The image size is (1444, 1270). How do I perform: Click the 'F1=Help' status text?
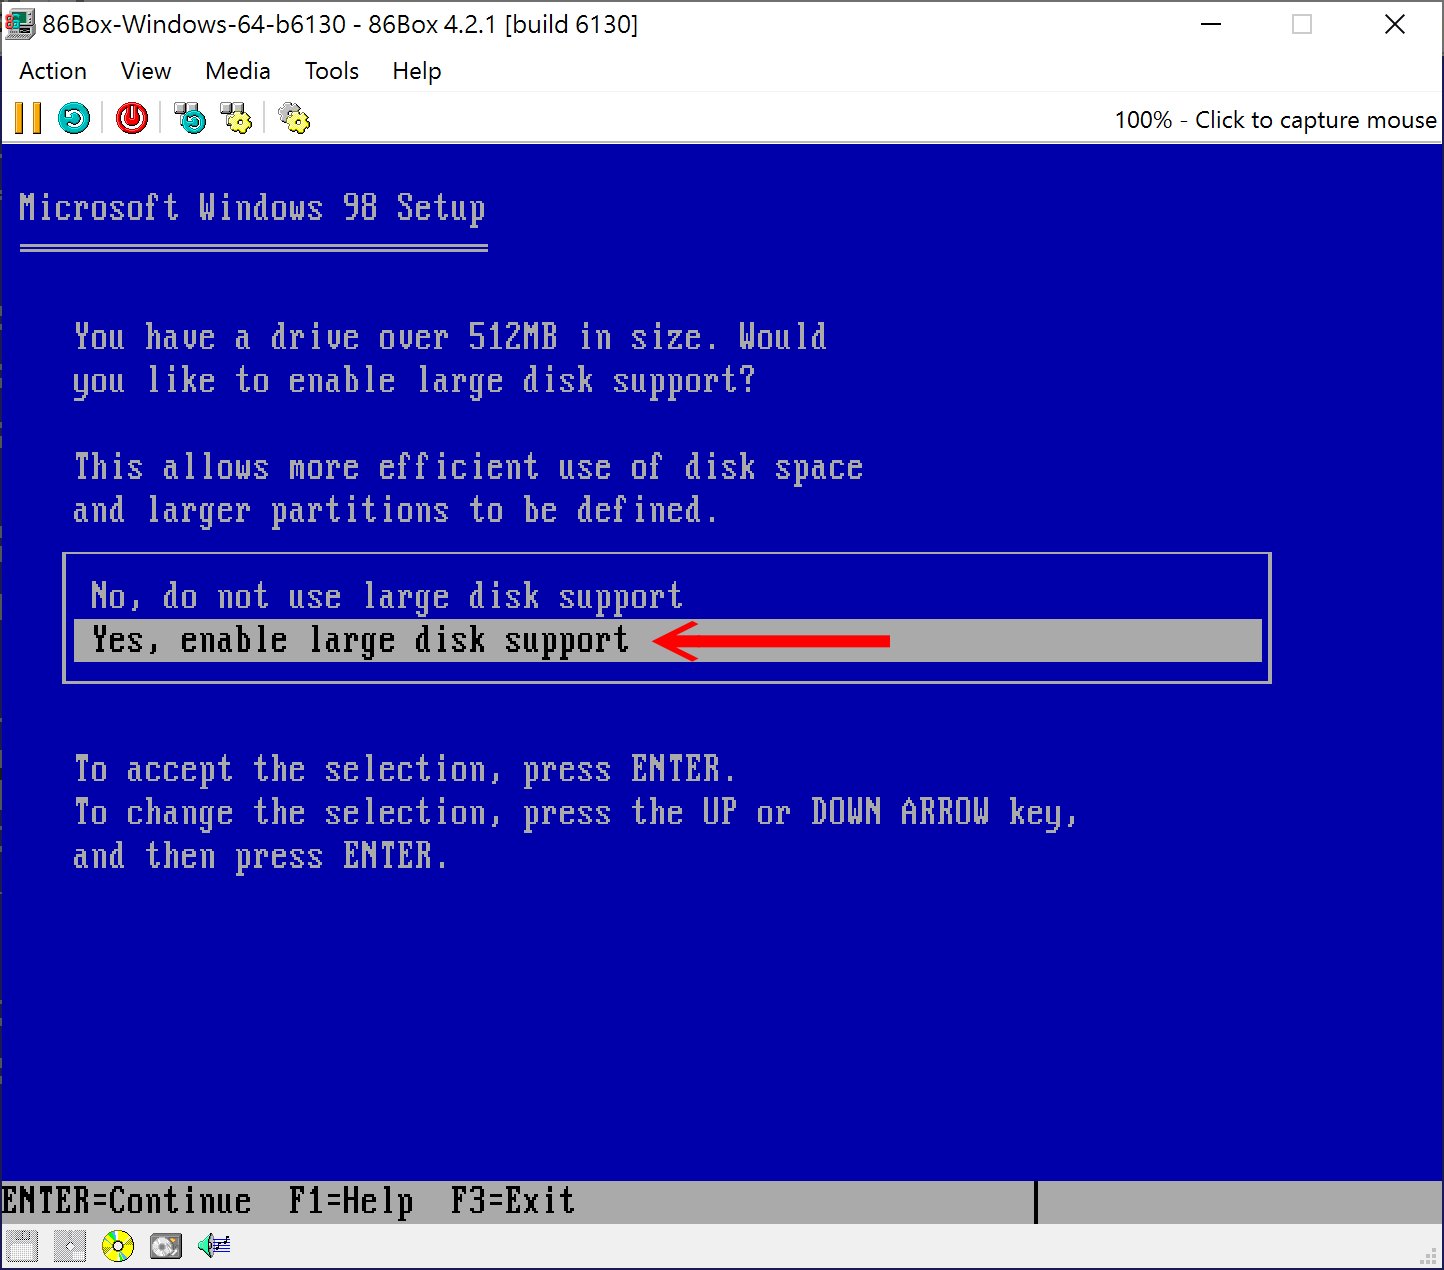click(351, 1201)
